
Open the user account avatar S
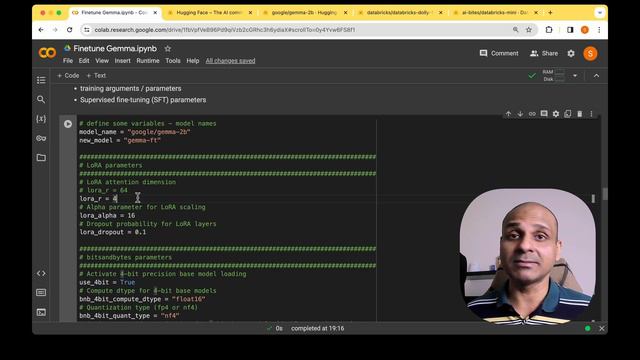point(590,53)
